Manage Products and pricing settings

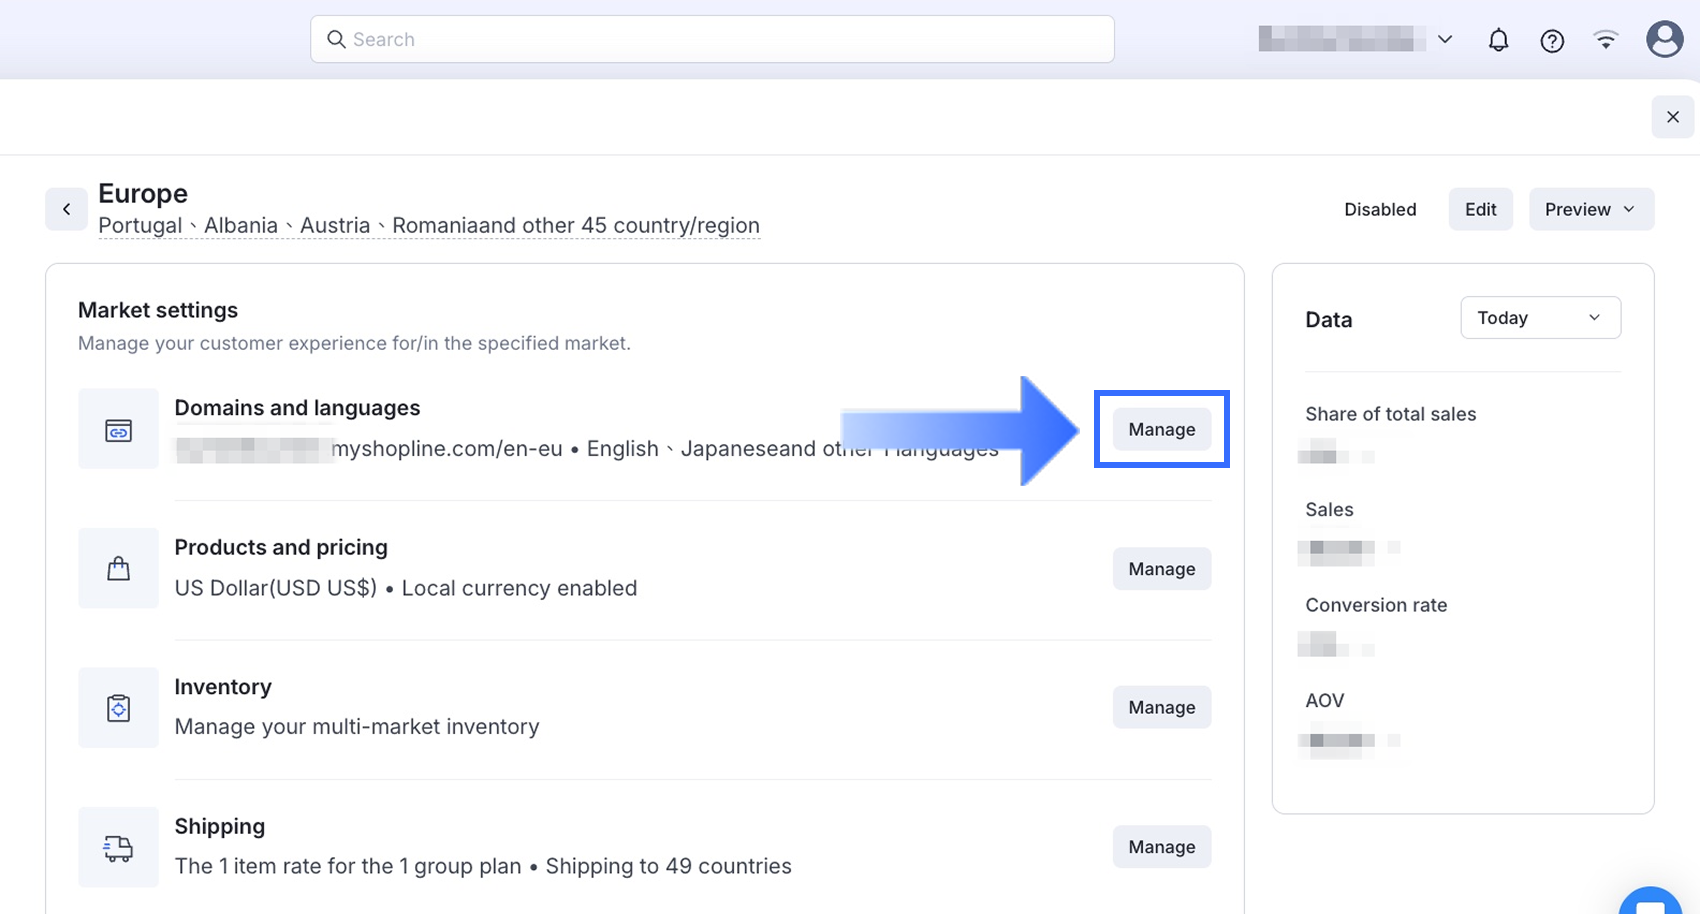pos(1161,569)
